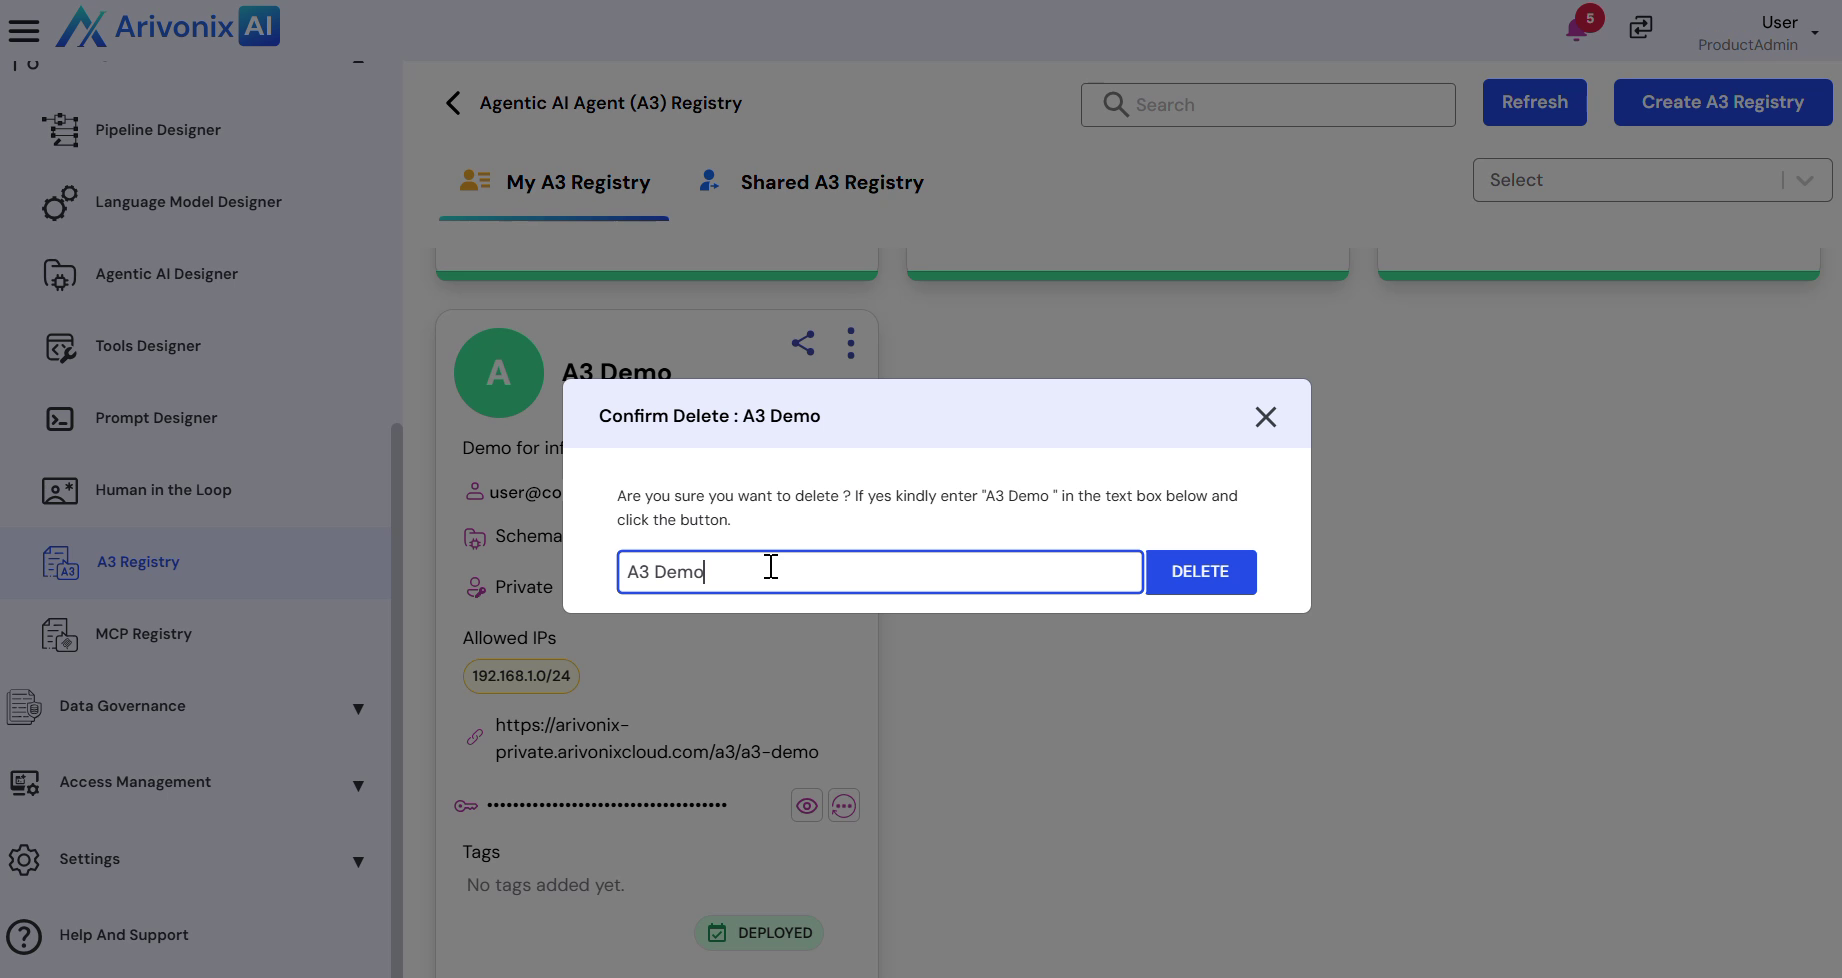Screen dimensions: 1842x978
Task: Click the share icon on A3 Demo card
Action: pos(802,343)
